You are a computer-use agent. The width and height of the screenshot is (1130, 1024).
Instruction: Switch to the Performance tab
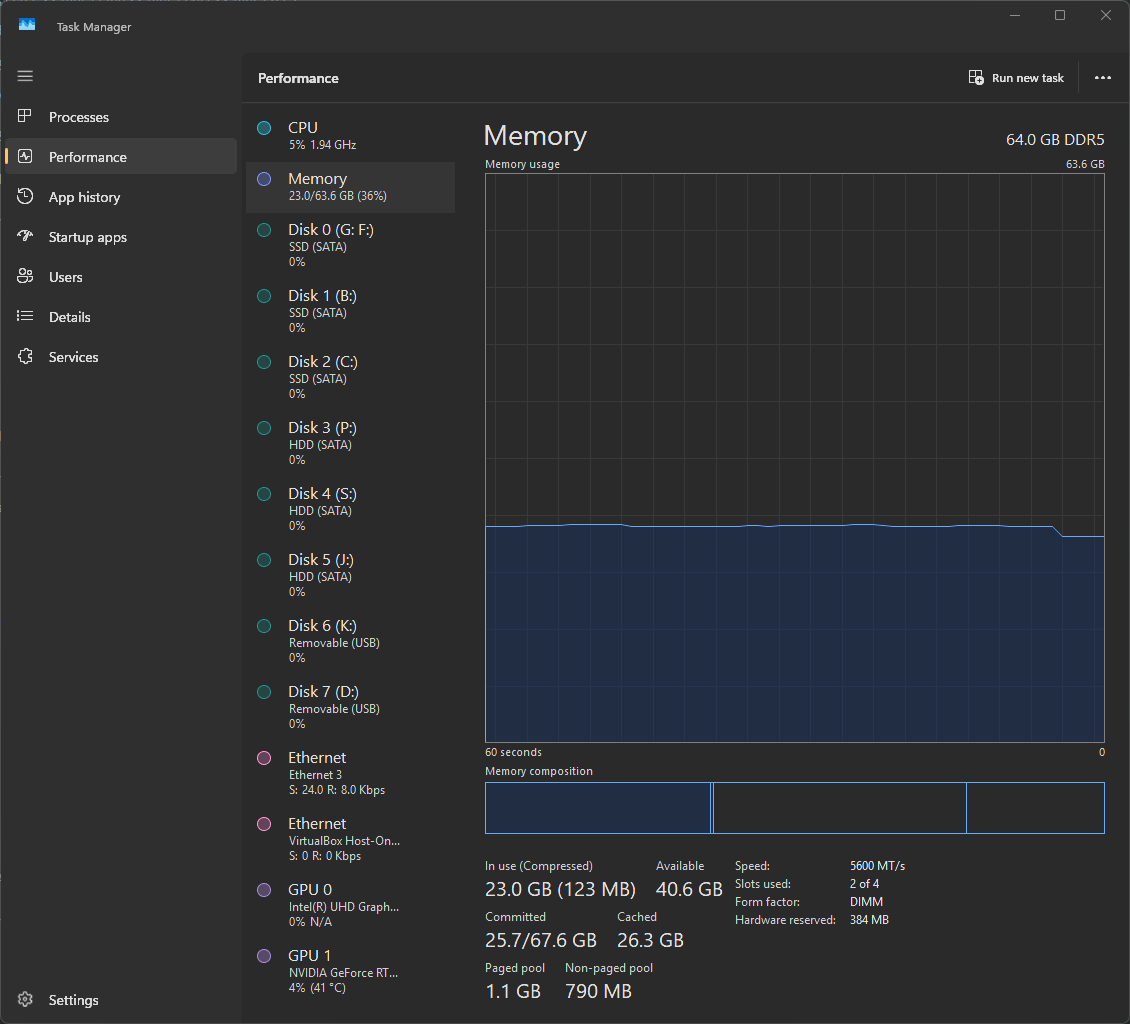(x=120, y=156)
